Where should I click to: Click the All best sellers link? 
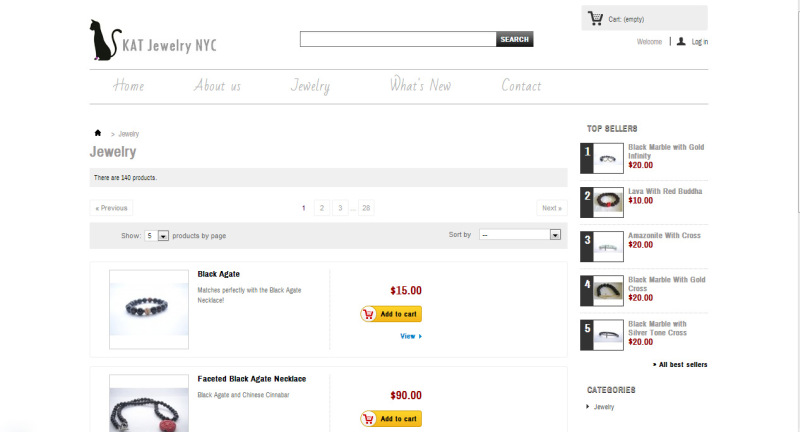pyautogui.click(x=682, y=365)
